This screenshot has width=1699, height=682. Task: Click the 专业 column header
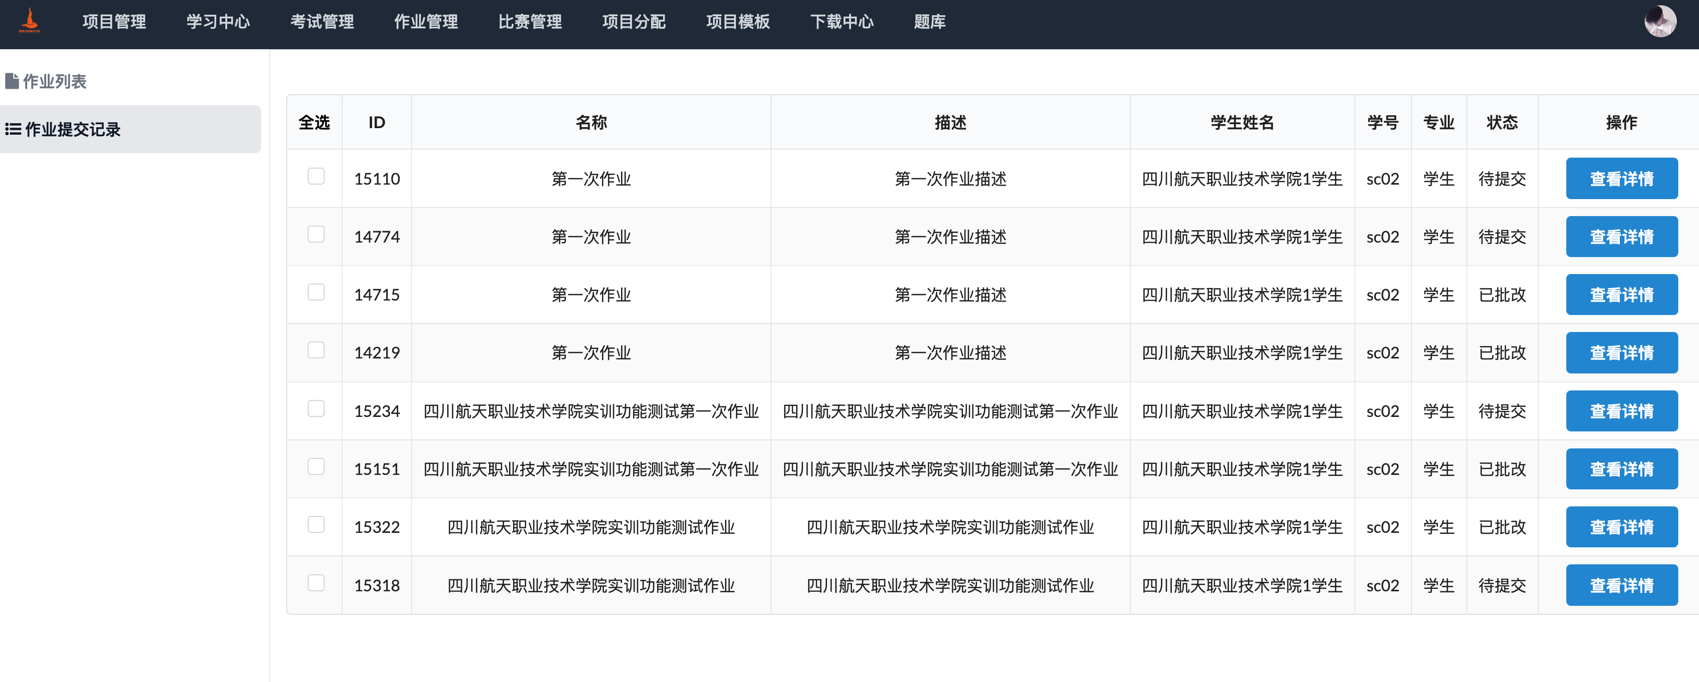point(1438,122)
